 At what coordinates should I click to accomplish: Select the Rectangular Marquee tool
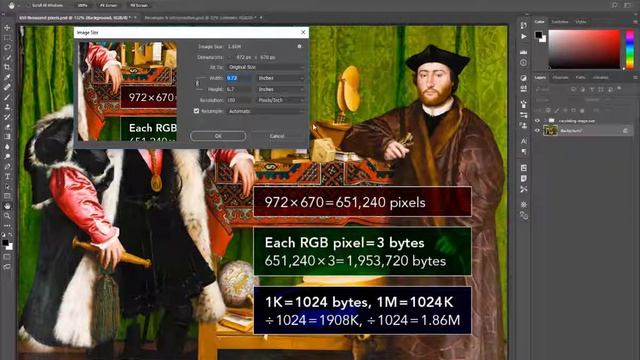point(7,38)
